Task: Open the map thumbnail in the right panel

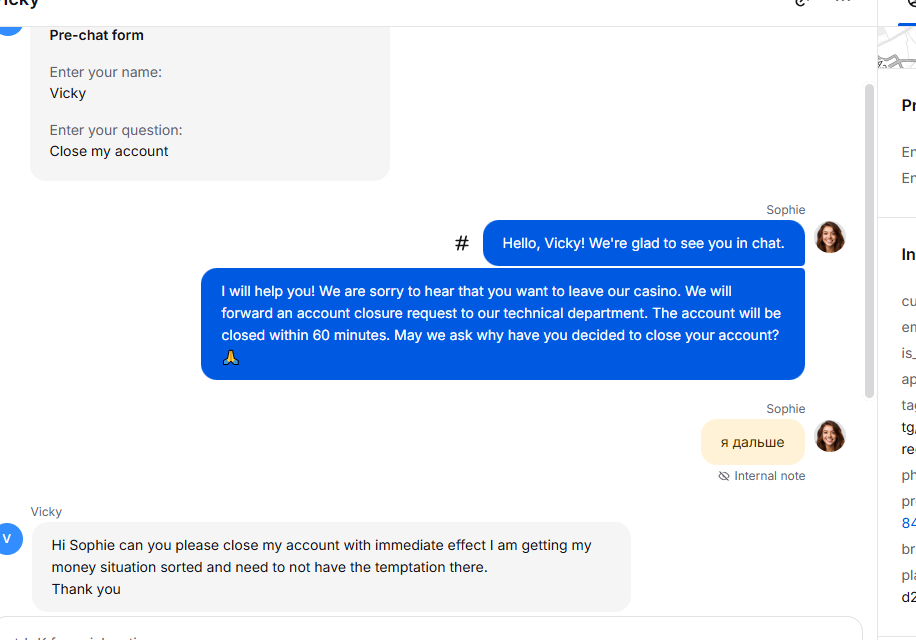Action: click(x=897, y=48)
